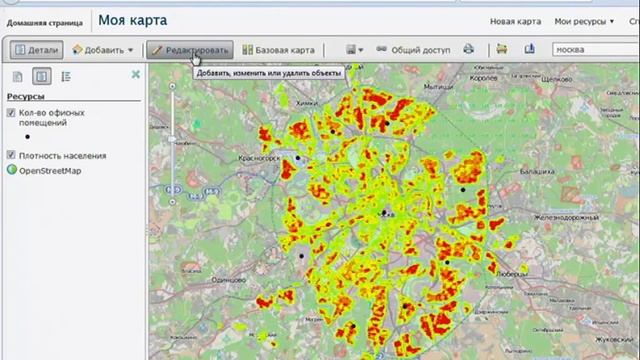The height and width of the screenshot is (360, 640).
Task: Click Общий доступ share button
Action: pos(413,50)
